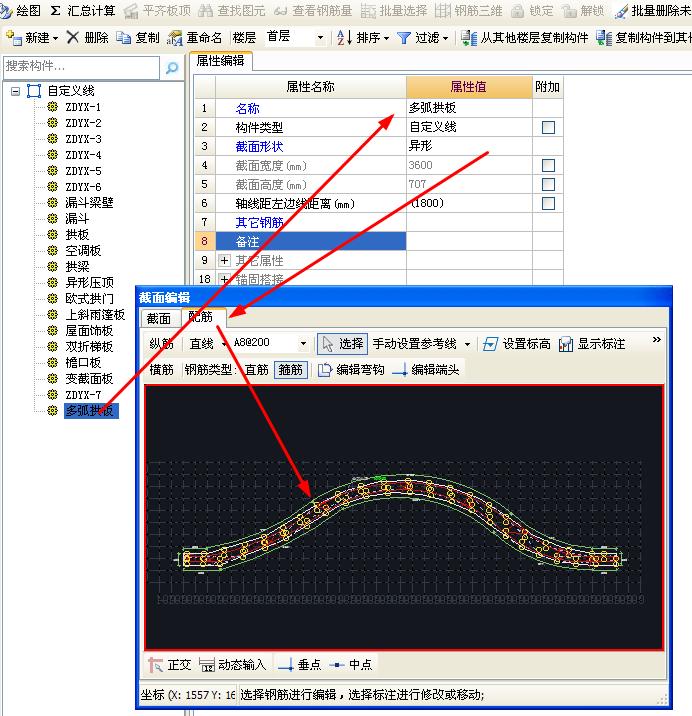This screenshot has width=692, height=716.
Task: Expand the 其它属性 row
Action: click(x=224, y=261)
